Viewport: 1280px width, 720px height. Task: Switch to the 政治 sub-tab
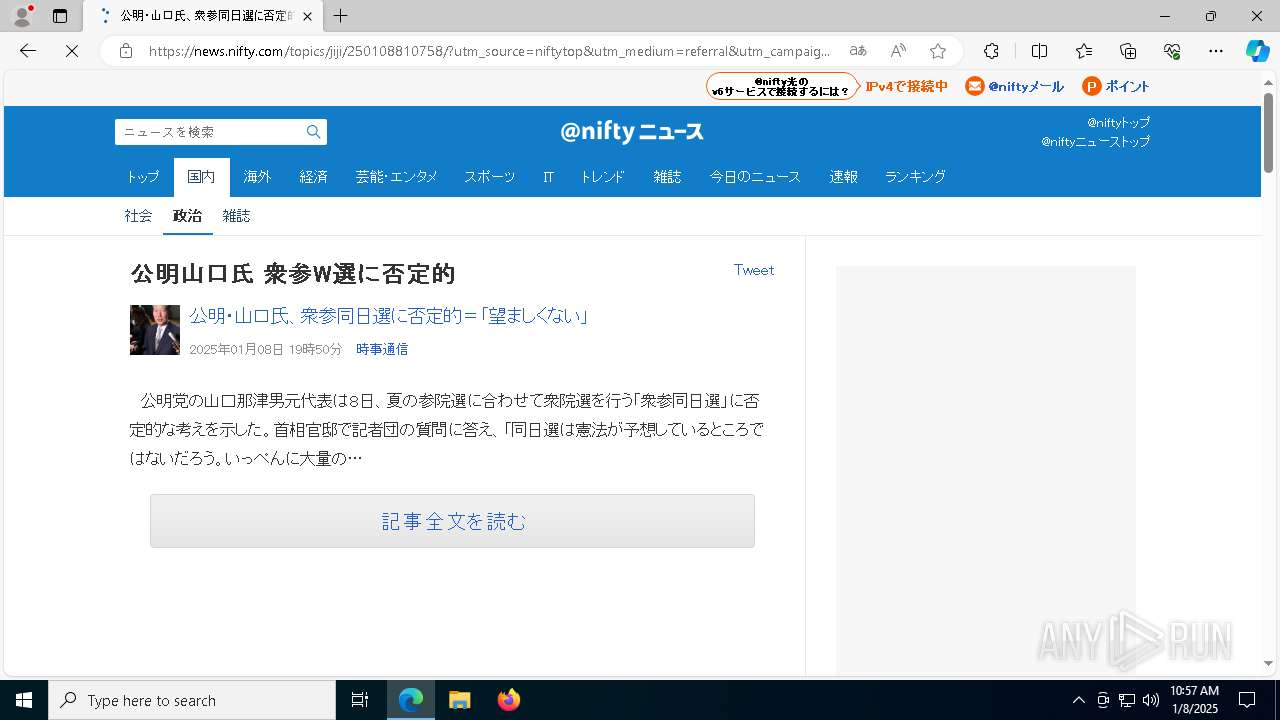pyautogui.click(x=187, y=216)
